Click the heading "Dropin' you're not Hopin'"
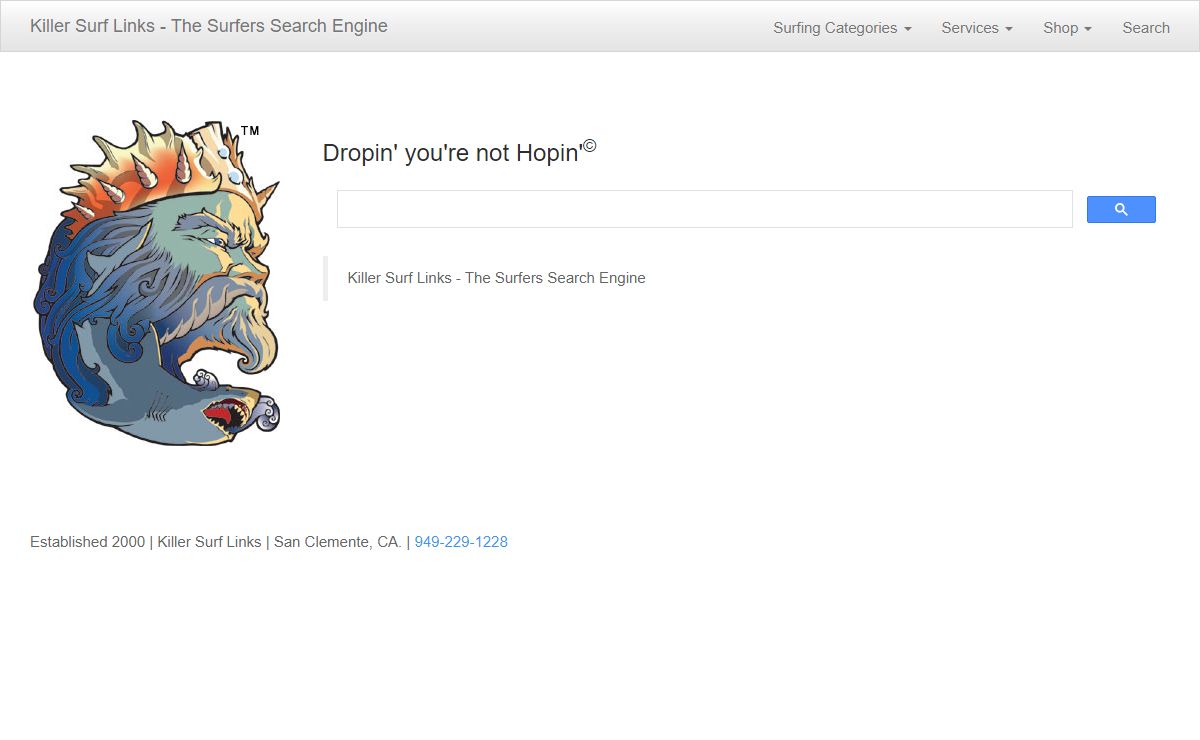The image size is (1200, 740). [459, 152]
